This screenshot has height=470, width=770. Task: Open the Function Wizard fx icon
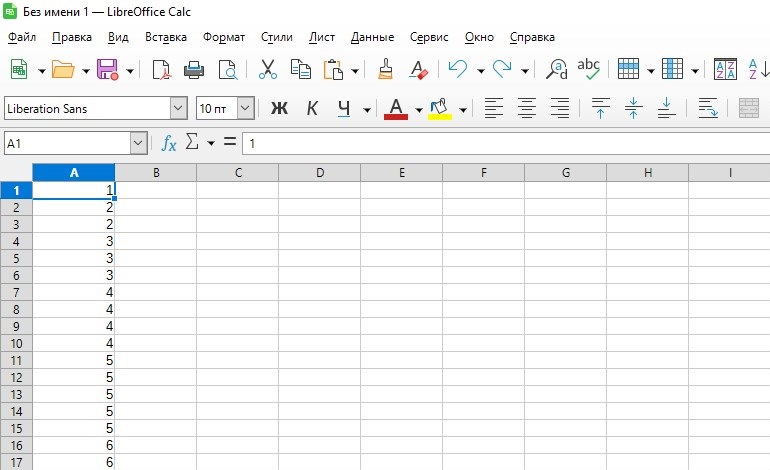pyautogui.click(x=169, y=144)
